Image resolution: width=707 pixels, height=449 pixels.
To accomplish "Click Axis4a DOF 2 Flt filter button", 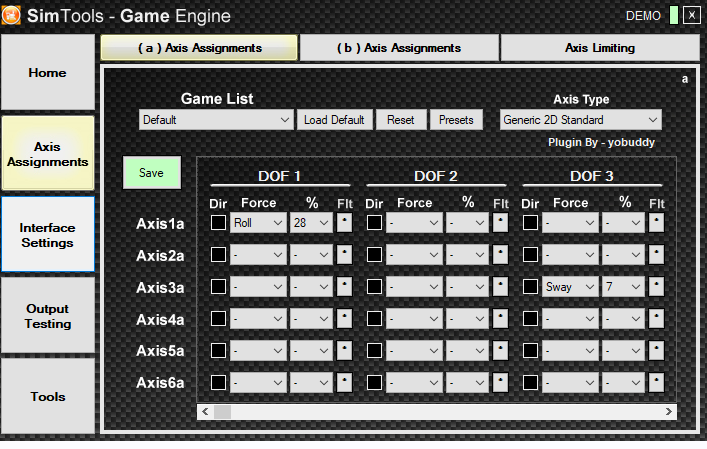I will tap(500, 319).
